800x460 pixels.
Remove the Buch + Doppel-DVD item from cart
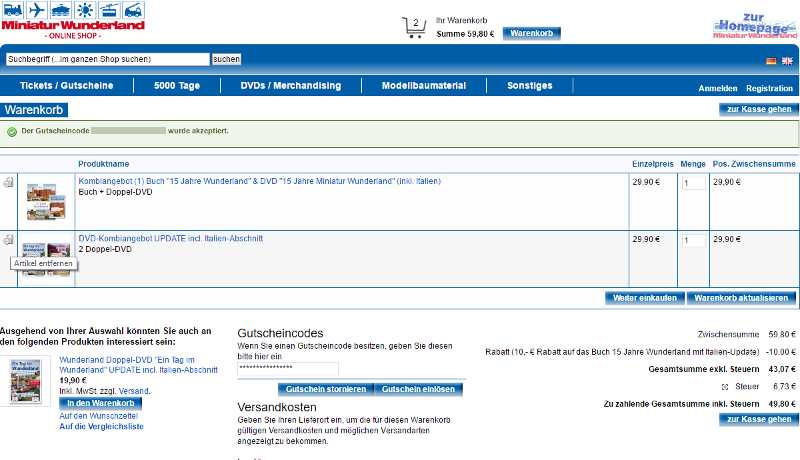click(9, 183)
